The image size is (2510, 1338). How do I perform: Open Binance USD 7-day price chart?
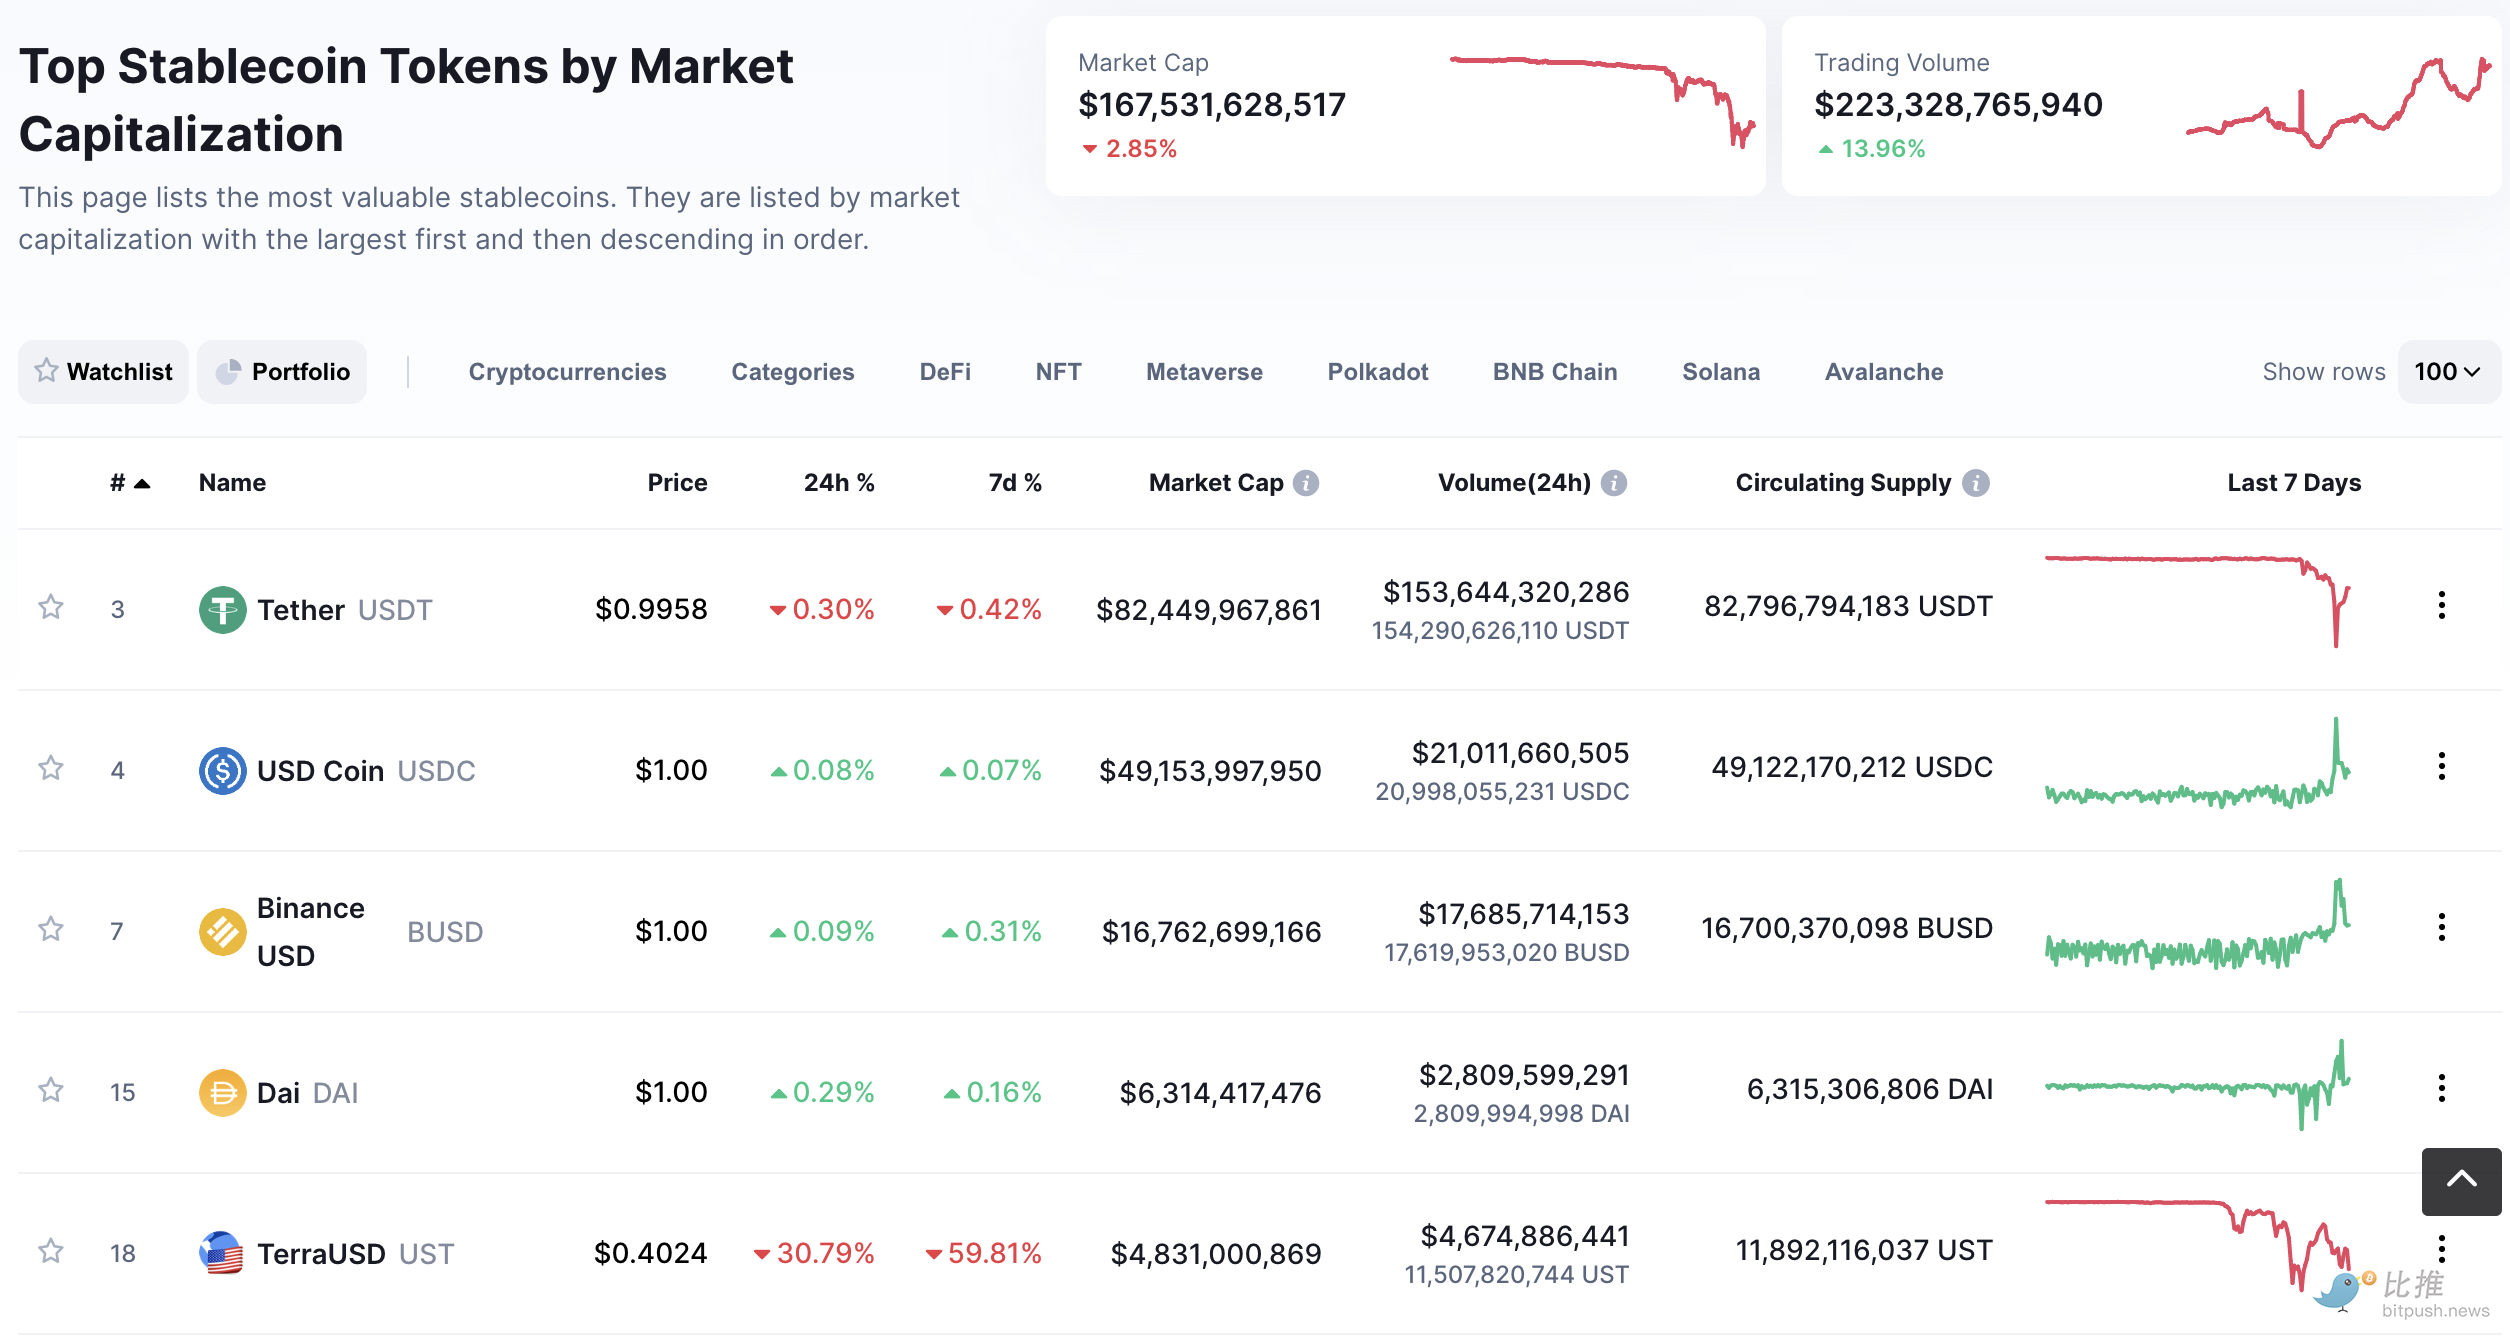pyautogui.click(x=2198, y=924)
